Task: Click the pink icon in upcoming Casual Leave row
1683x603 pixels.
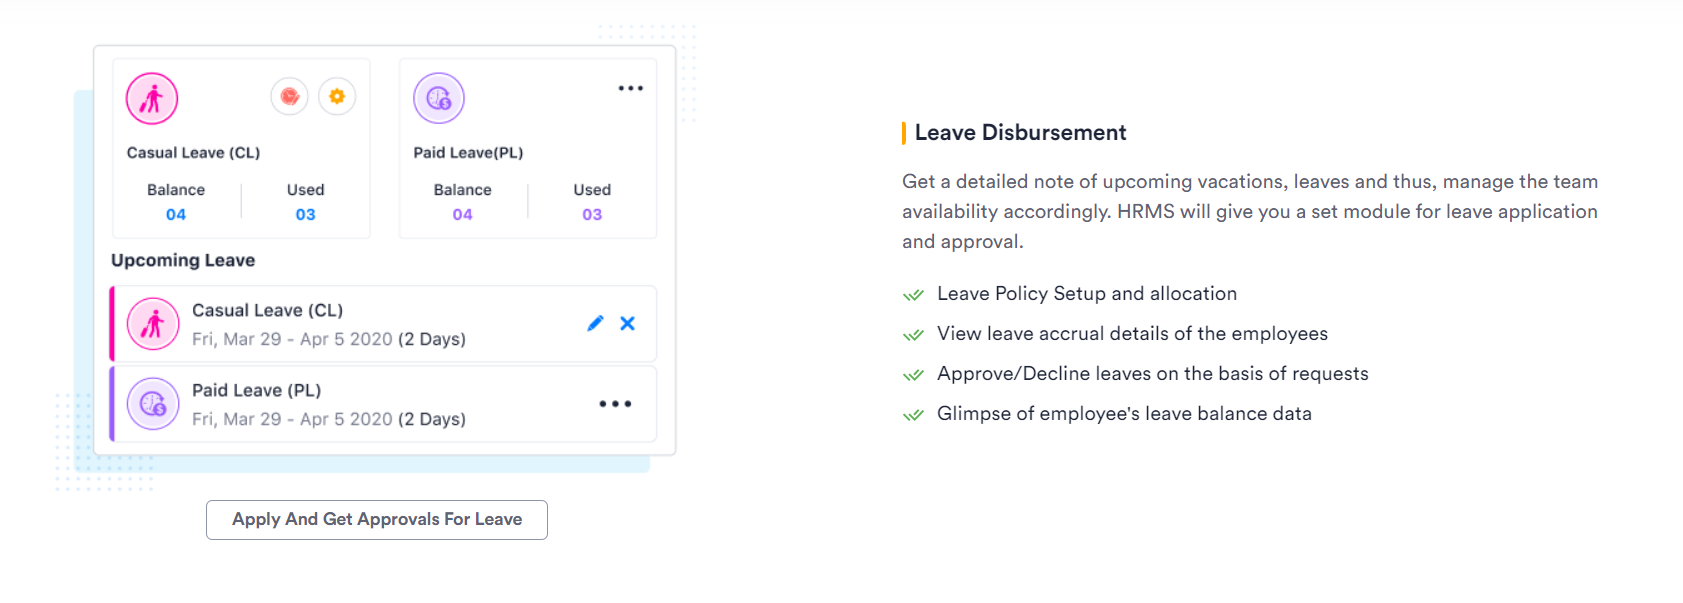Action: (x=153, y=323)
